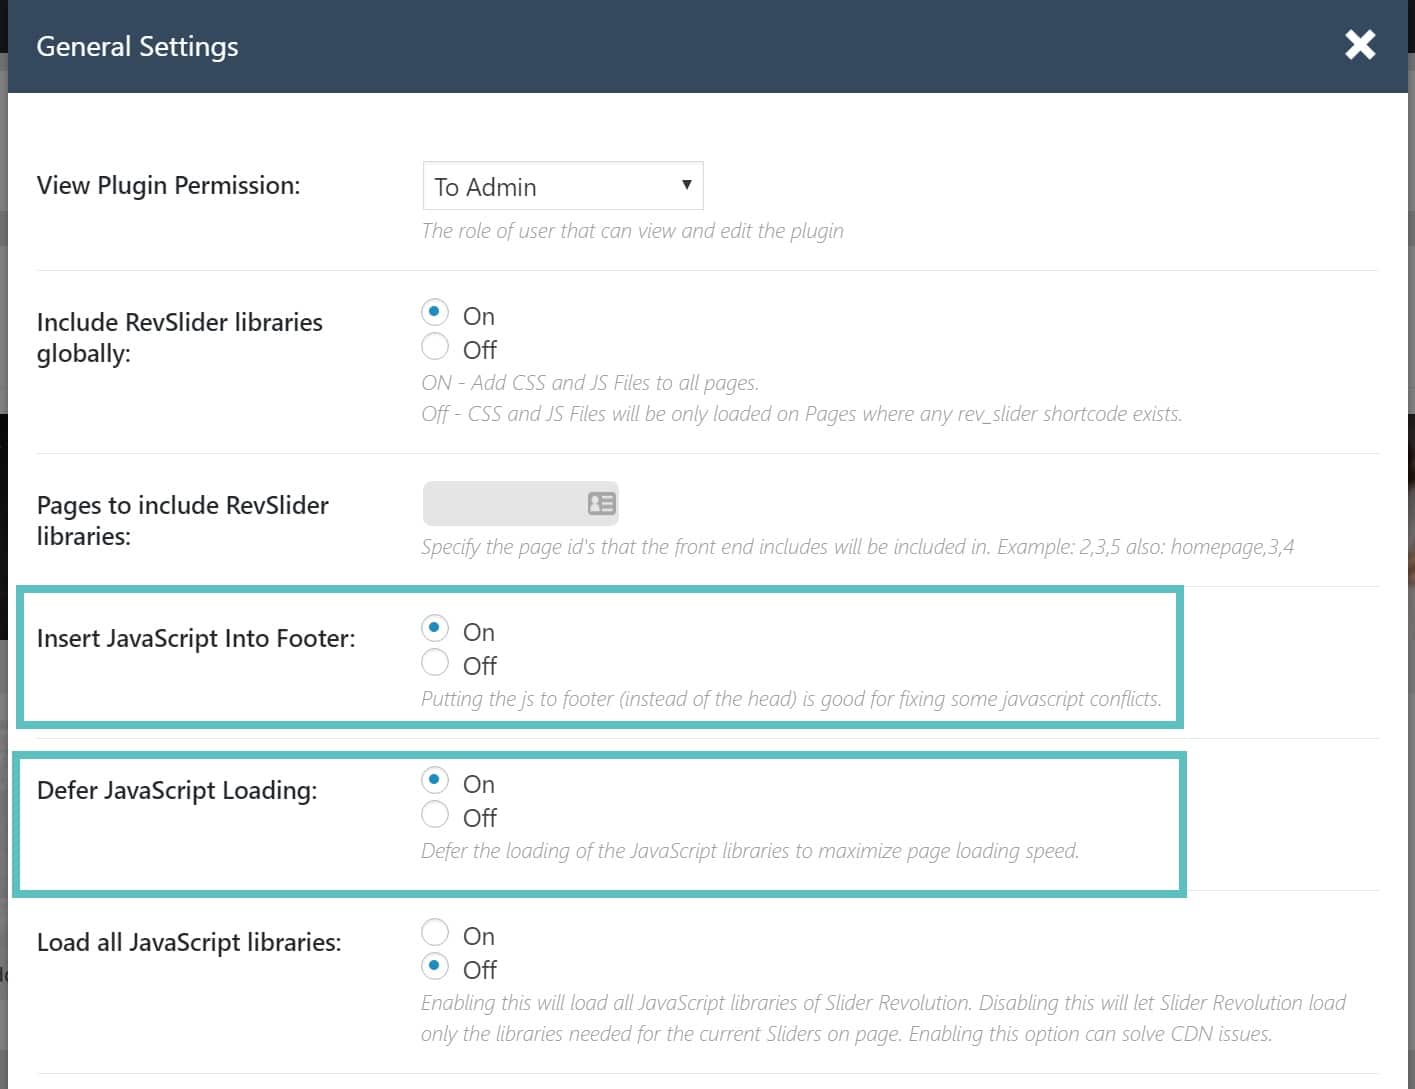Click the General Settings title bar
The width and height of the screenshot is (1415, 1089).
(x=137, y=46)
